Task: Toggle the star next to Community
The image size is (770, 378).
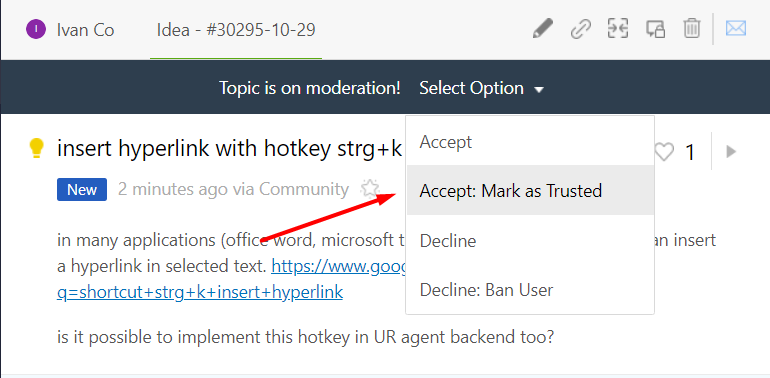Action: [370, 189]
